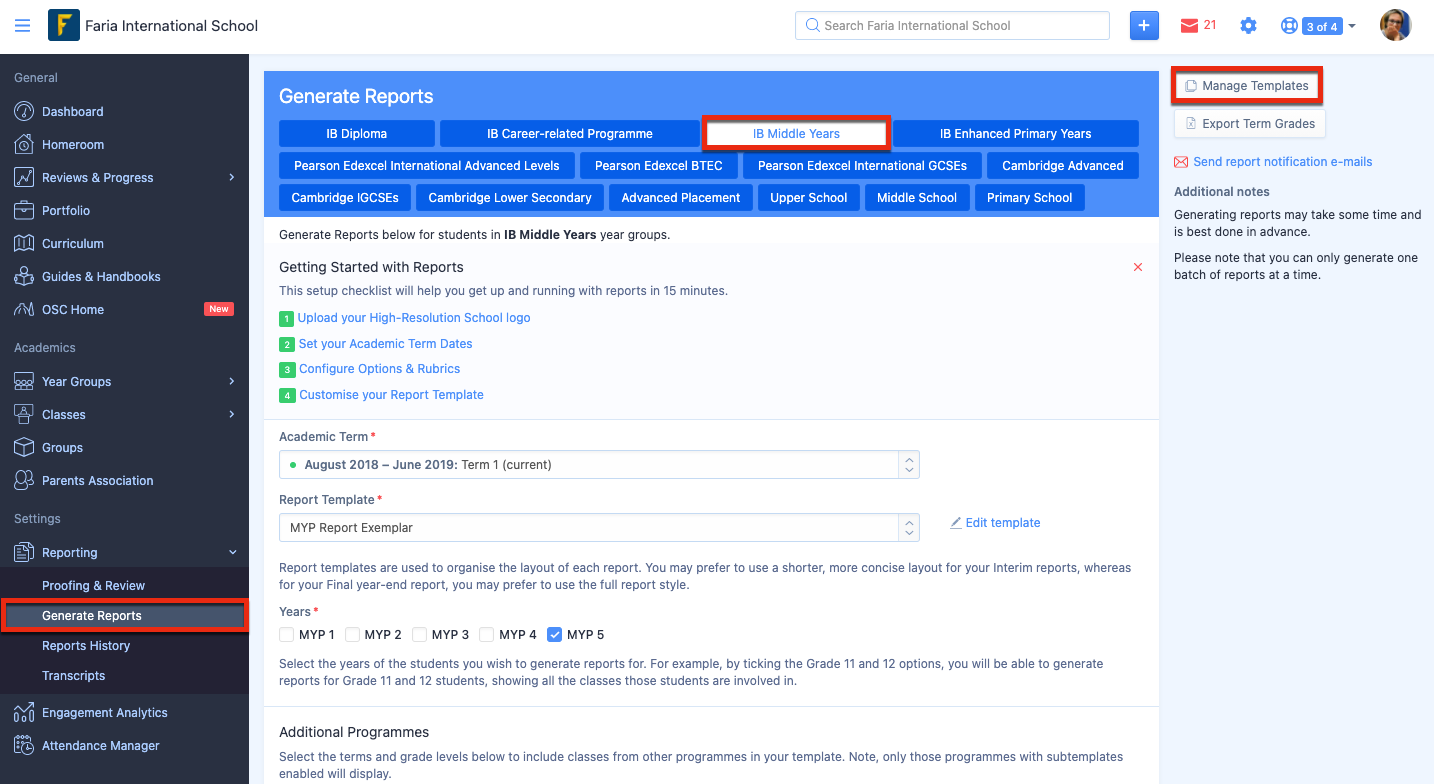Click the Faria school logo
The height and width of the screenshot is (784, 1434).
(64, 25)
